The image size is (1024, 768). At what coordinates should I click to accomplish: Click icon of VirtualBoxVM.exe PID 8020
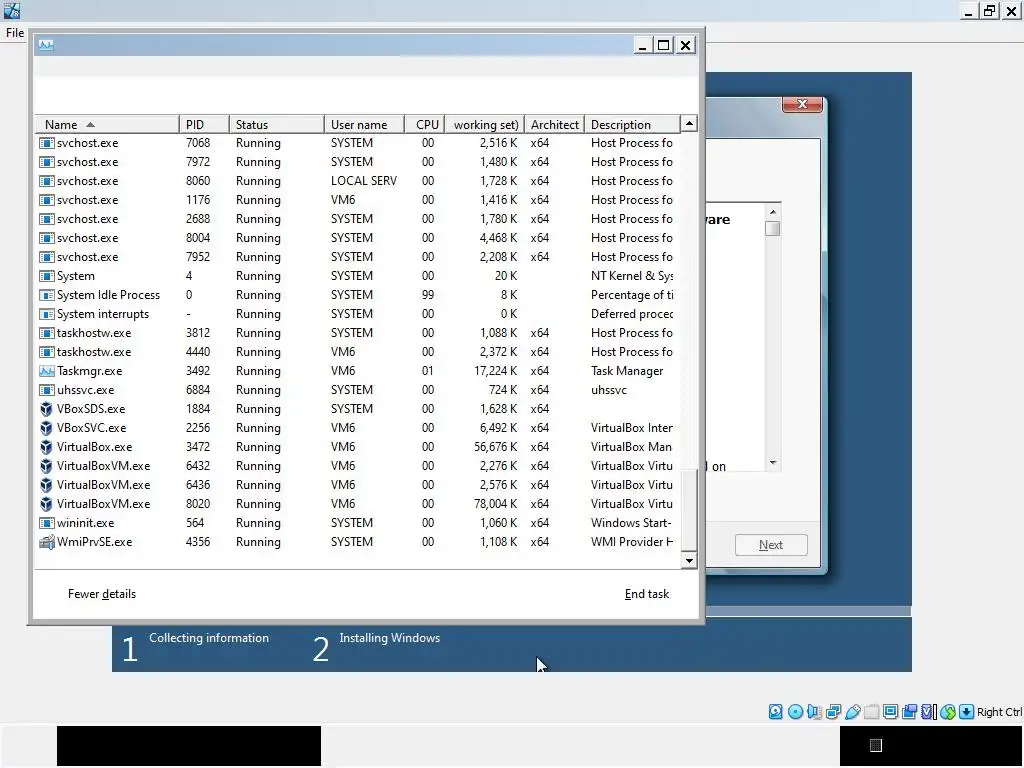click(46, 504)
